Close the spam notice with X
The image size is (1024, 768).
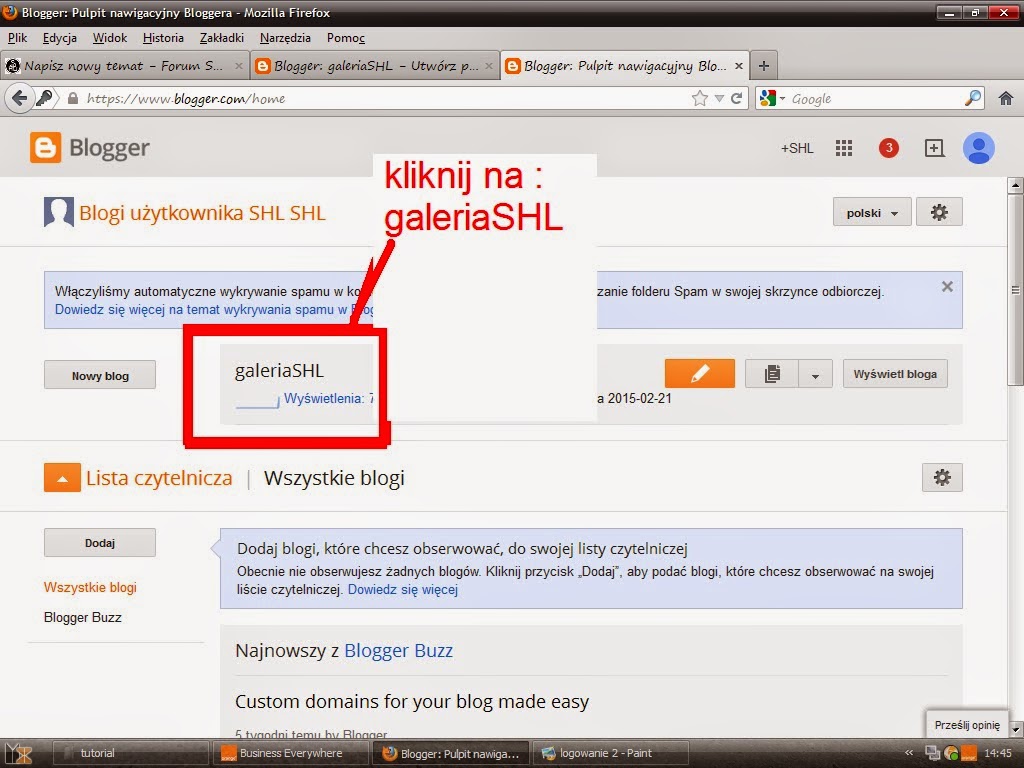(x=947, y=286)
